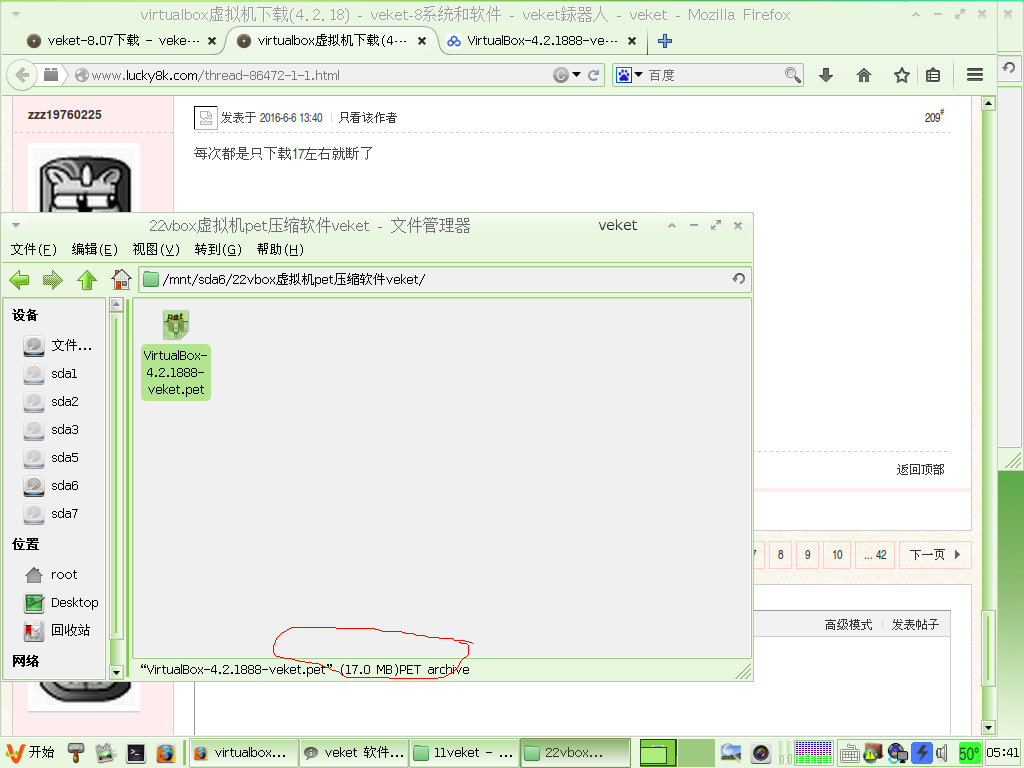The image size is (1024, 768).
Task: Open home folder using the file manager's house icon
Action: pyautogui.click(x=121, y=280)
